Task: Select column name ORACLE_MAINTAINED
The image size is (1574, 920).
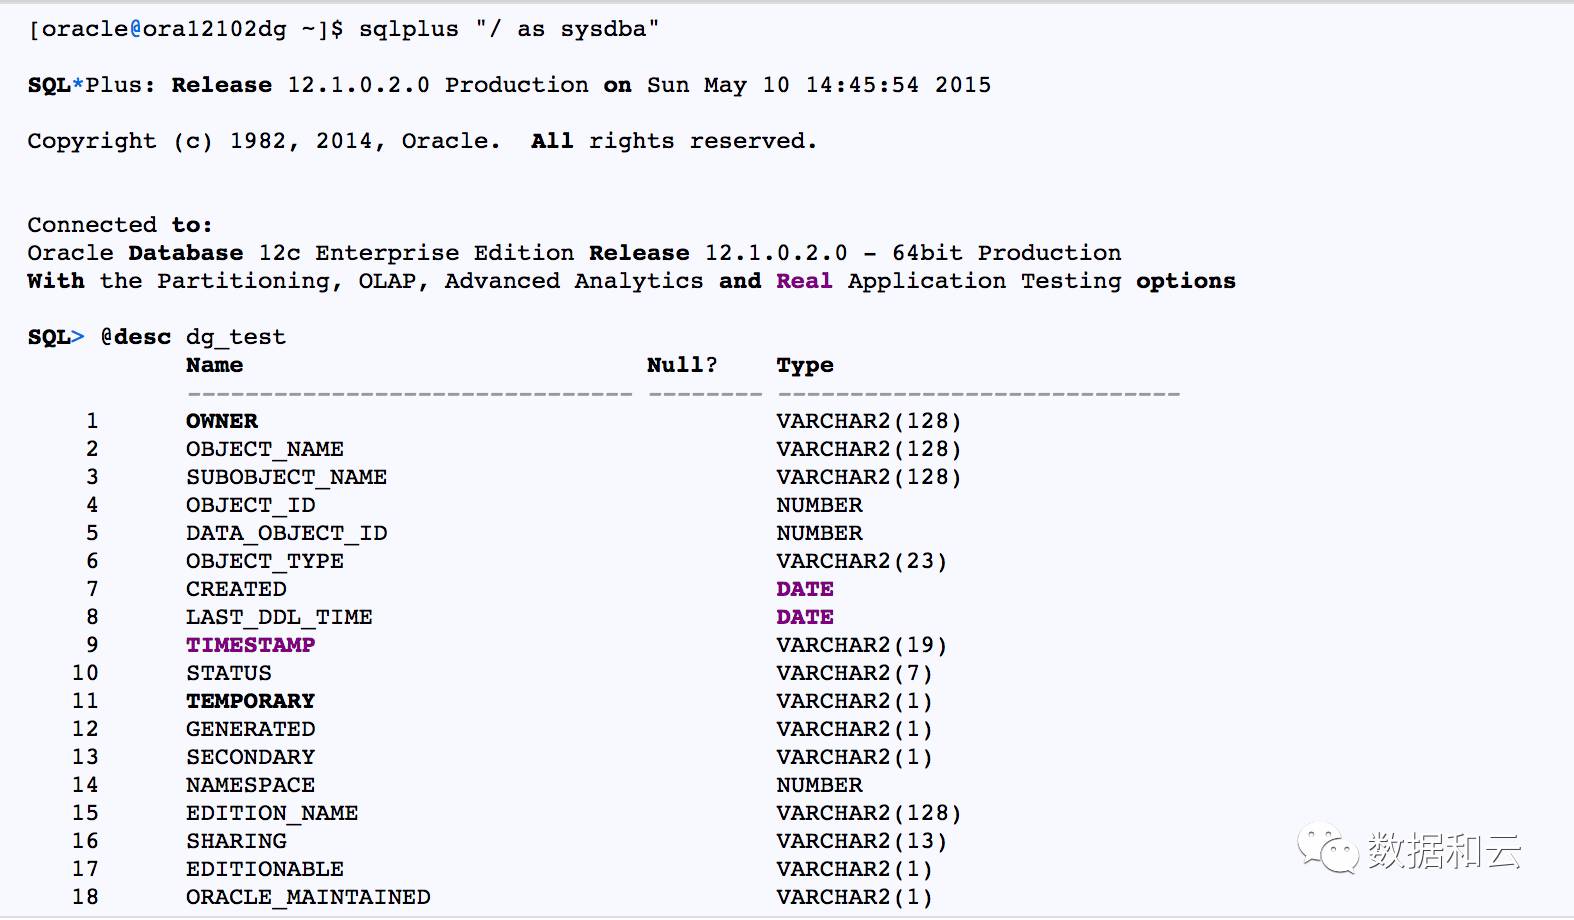Action: 308,897
